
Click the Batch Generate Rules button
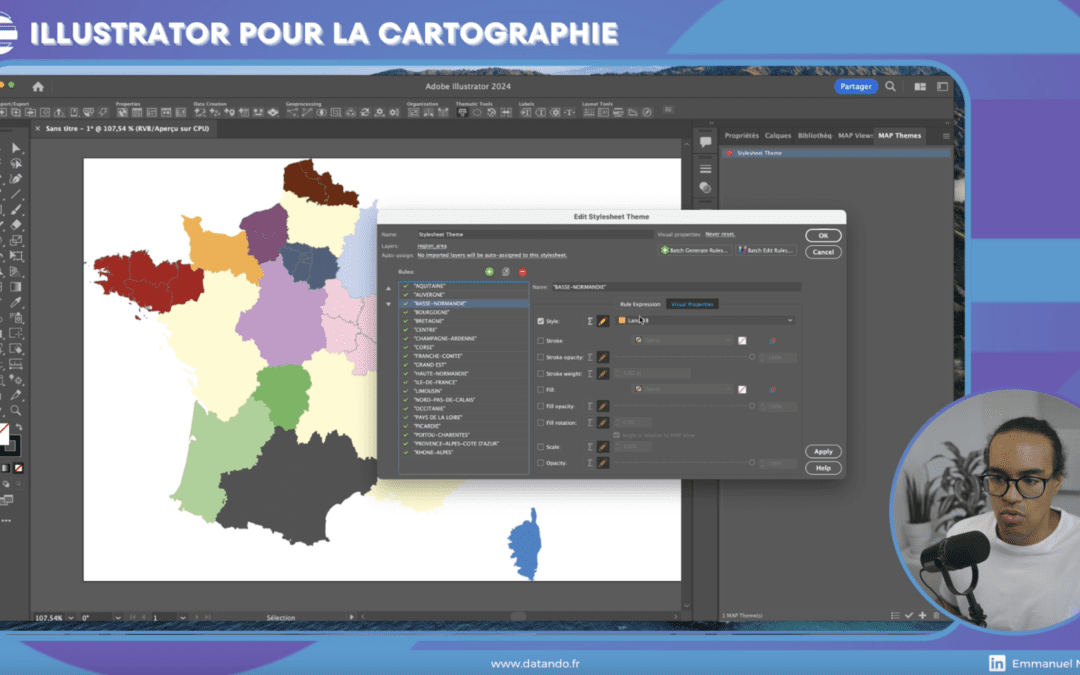point(695,250)
